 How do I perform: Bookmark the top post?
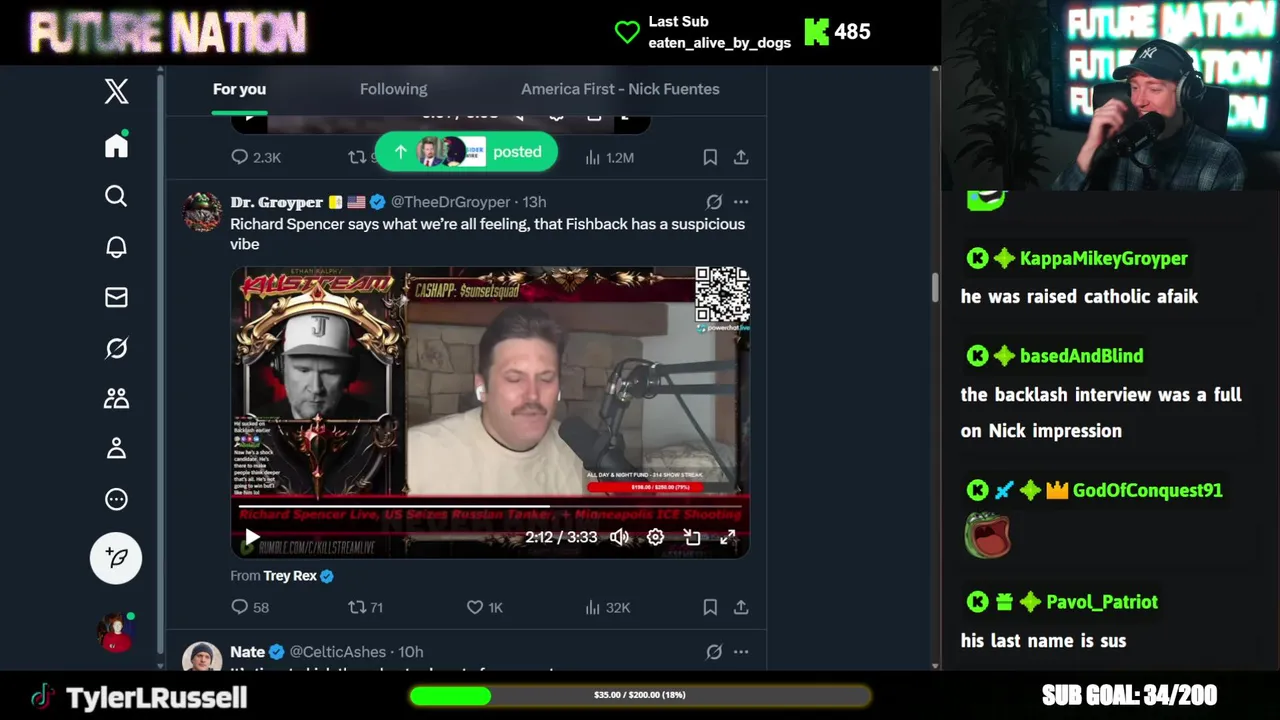710,157
